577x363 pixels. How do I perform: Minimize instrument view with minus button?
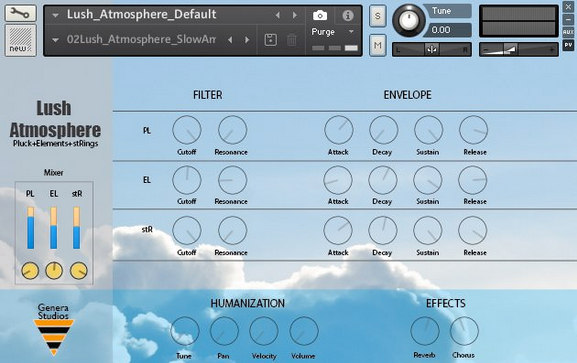point(568,20)
